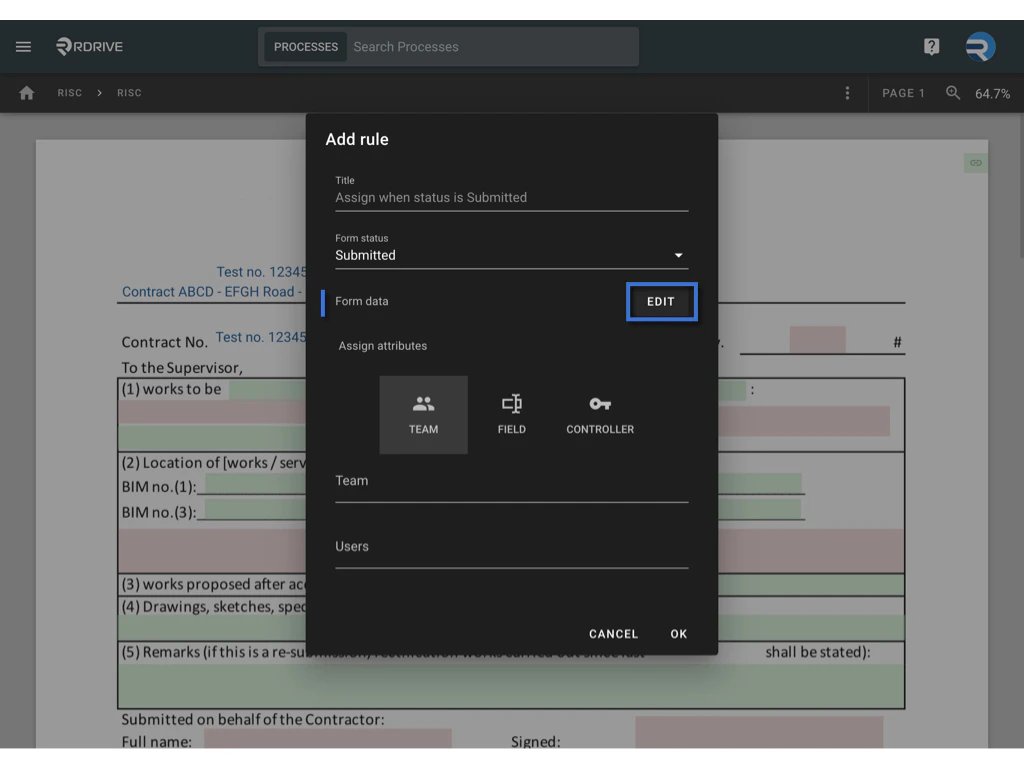Go home using the breadcrumb home icon
The image size is (1024, 768).
[26, 92]
